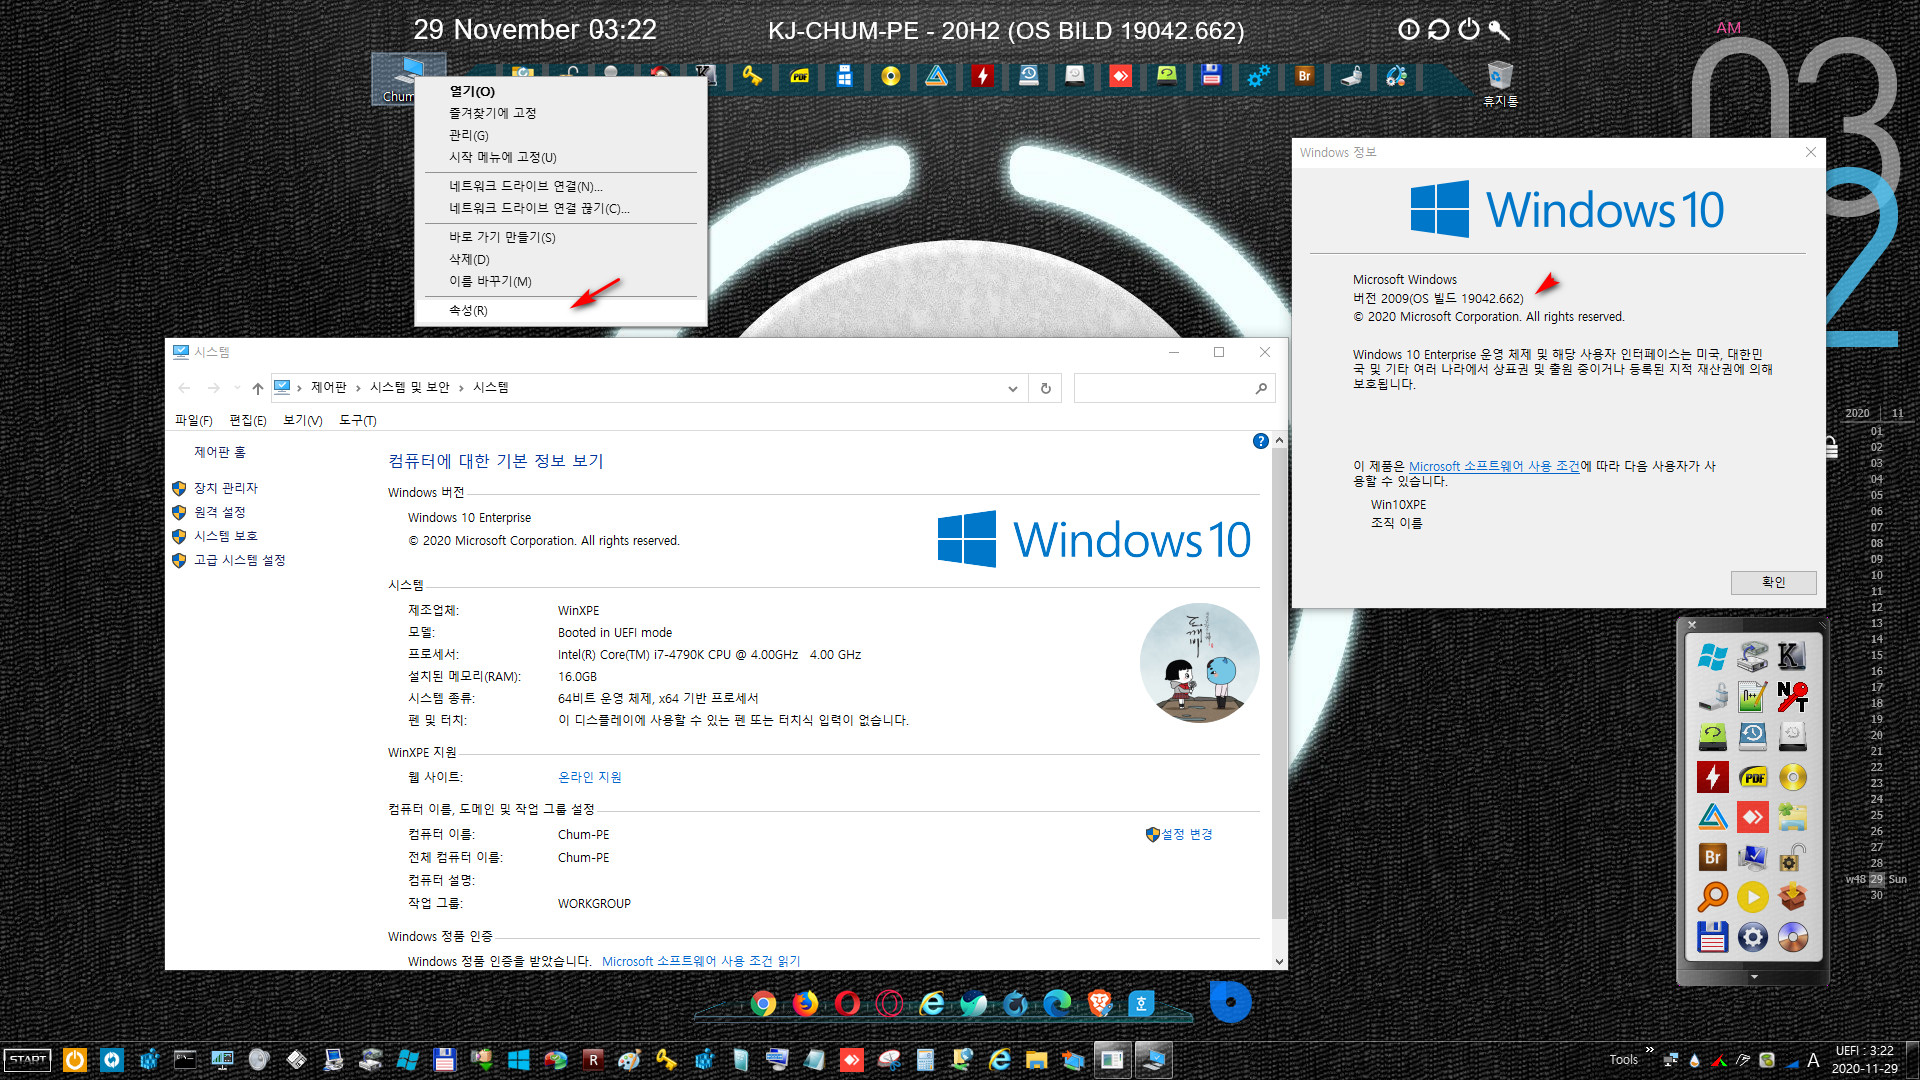Open Notepad++ icon in launcher panel
The height and width of the screenshot is (1080, 1920).
[1752, 697]
